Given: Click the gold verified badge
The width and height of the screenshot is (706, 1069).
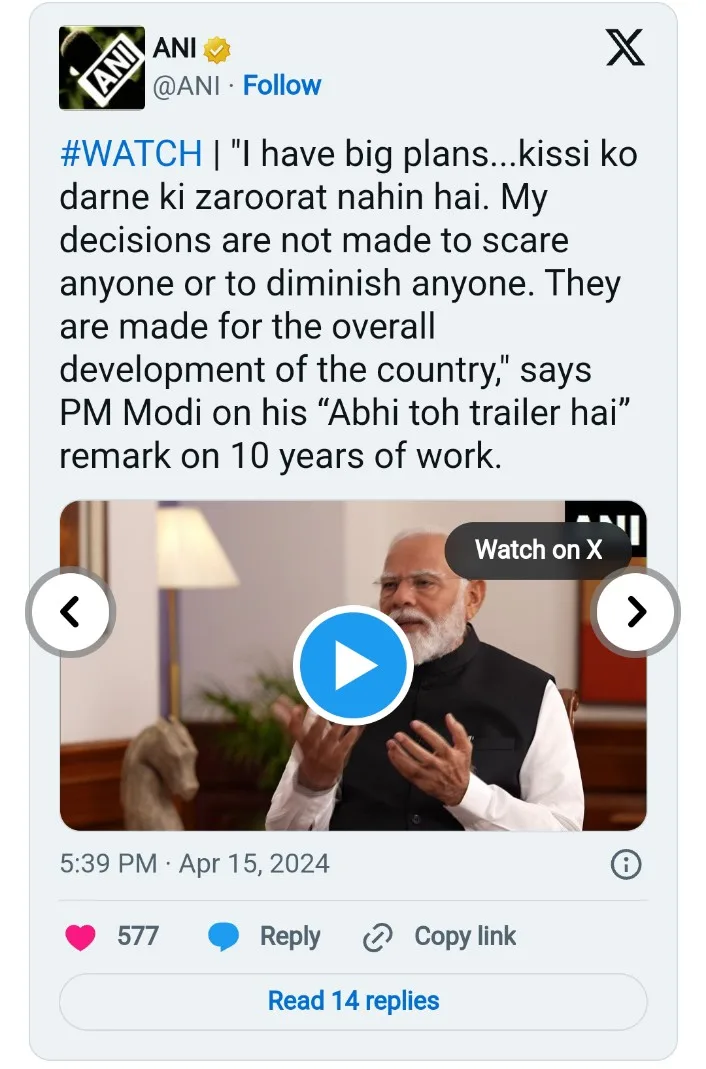Looking at the screenshot, I should (218, 49).
